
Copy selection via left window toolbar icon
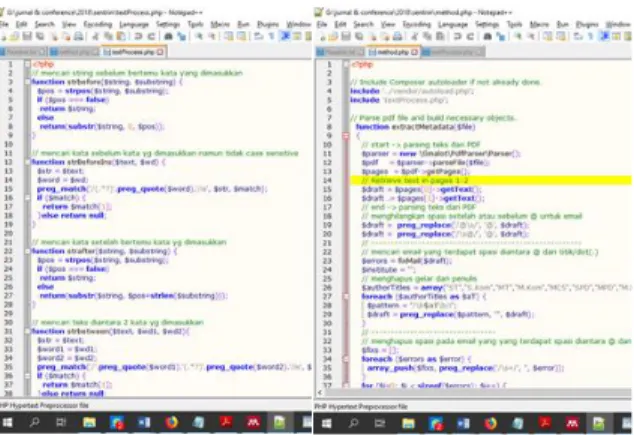pyautogui.click(x=108, y=36)
